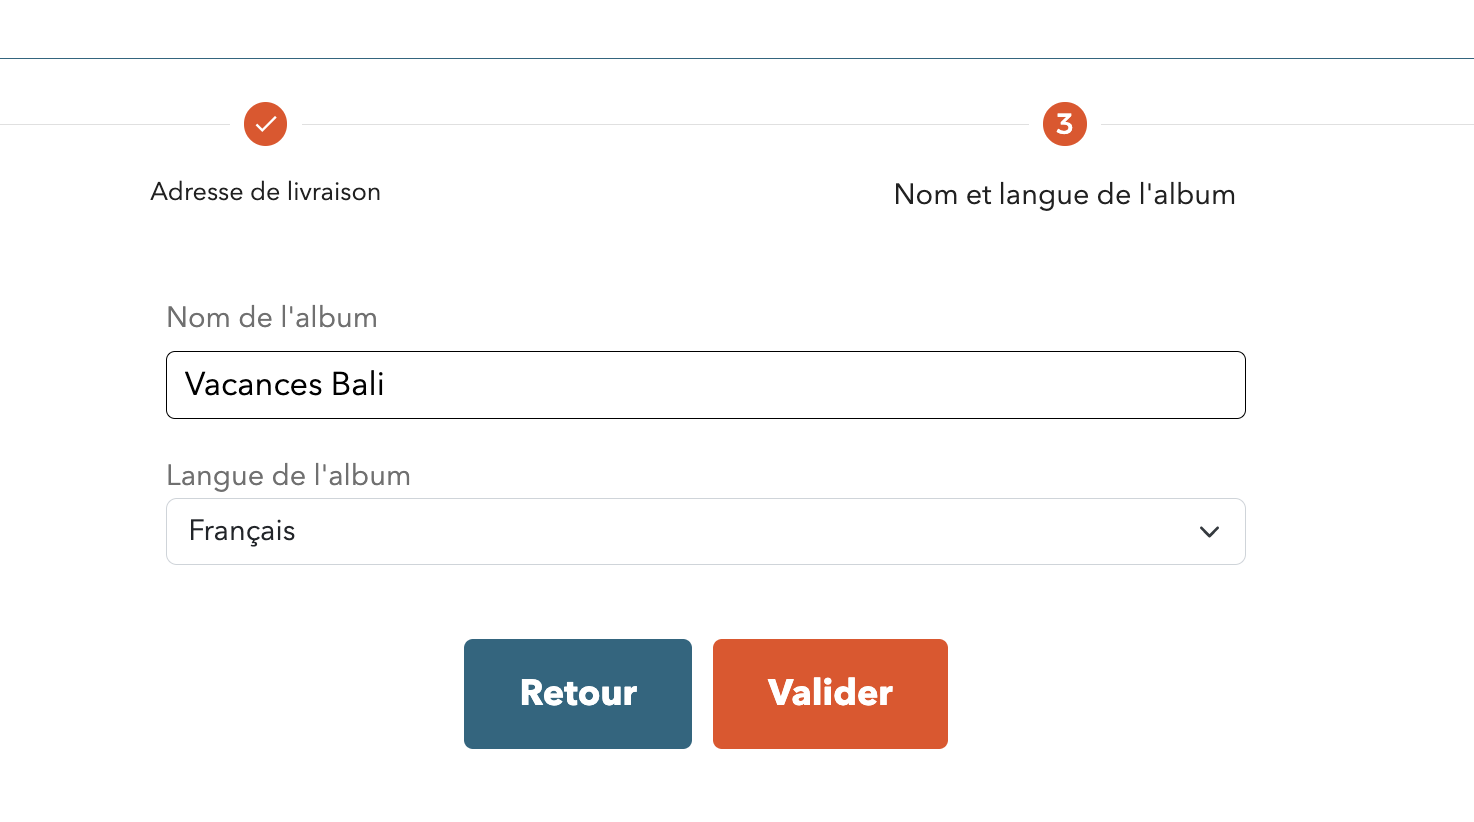The height and width of the screenshot is (822, 1474).
Task: Select the Nom et langue de l'album step
Action: pyautogui.click(x=1064, y=194)
